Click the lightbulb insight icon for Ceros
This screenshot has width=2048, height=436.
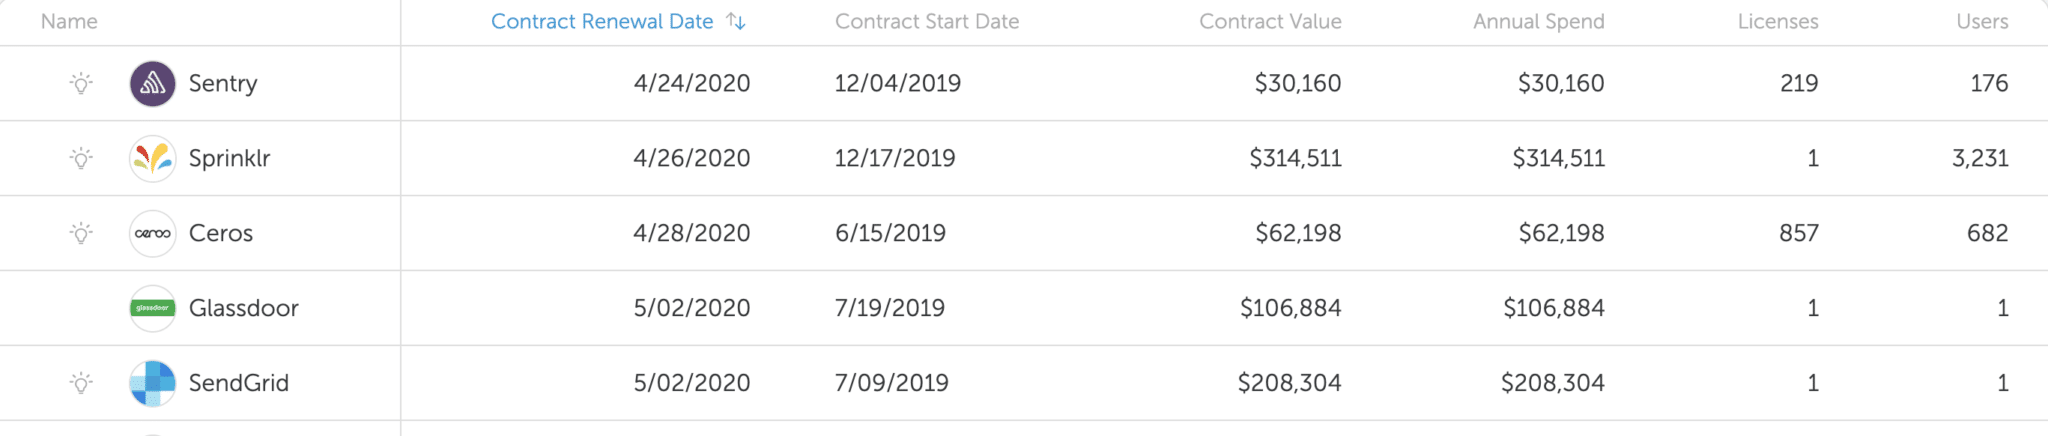point(81,233)
